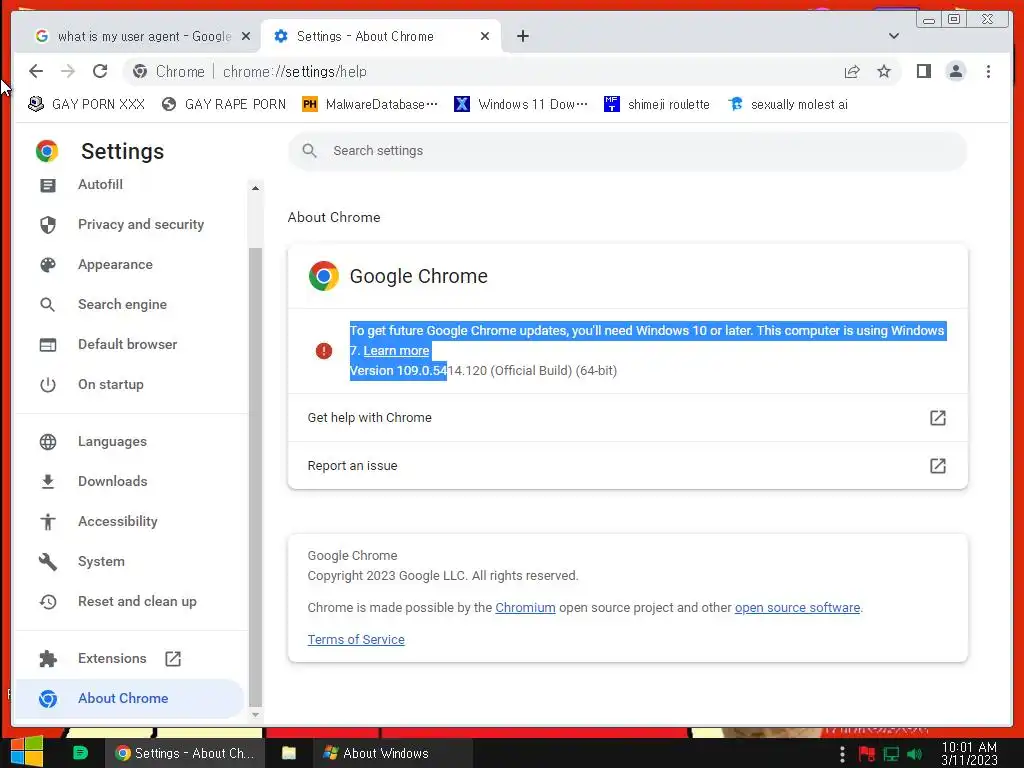The width and height of the screenshot is (1024, 768).
Task: Open Report an issue
Action: [627, 466]
